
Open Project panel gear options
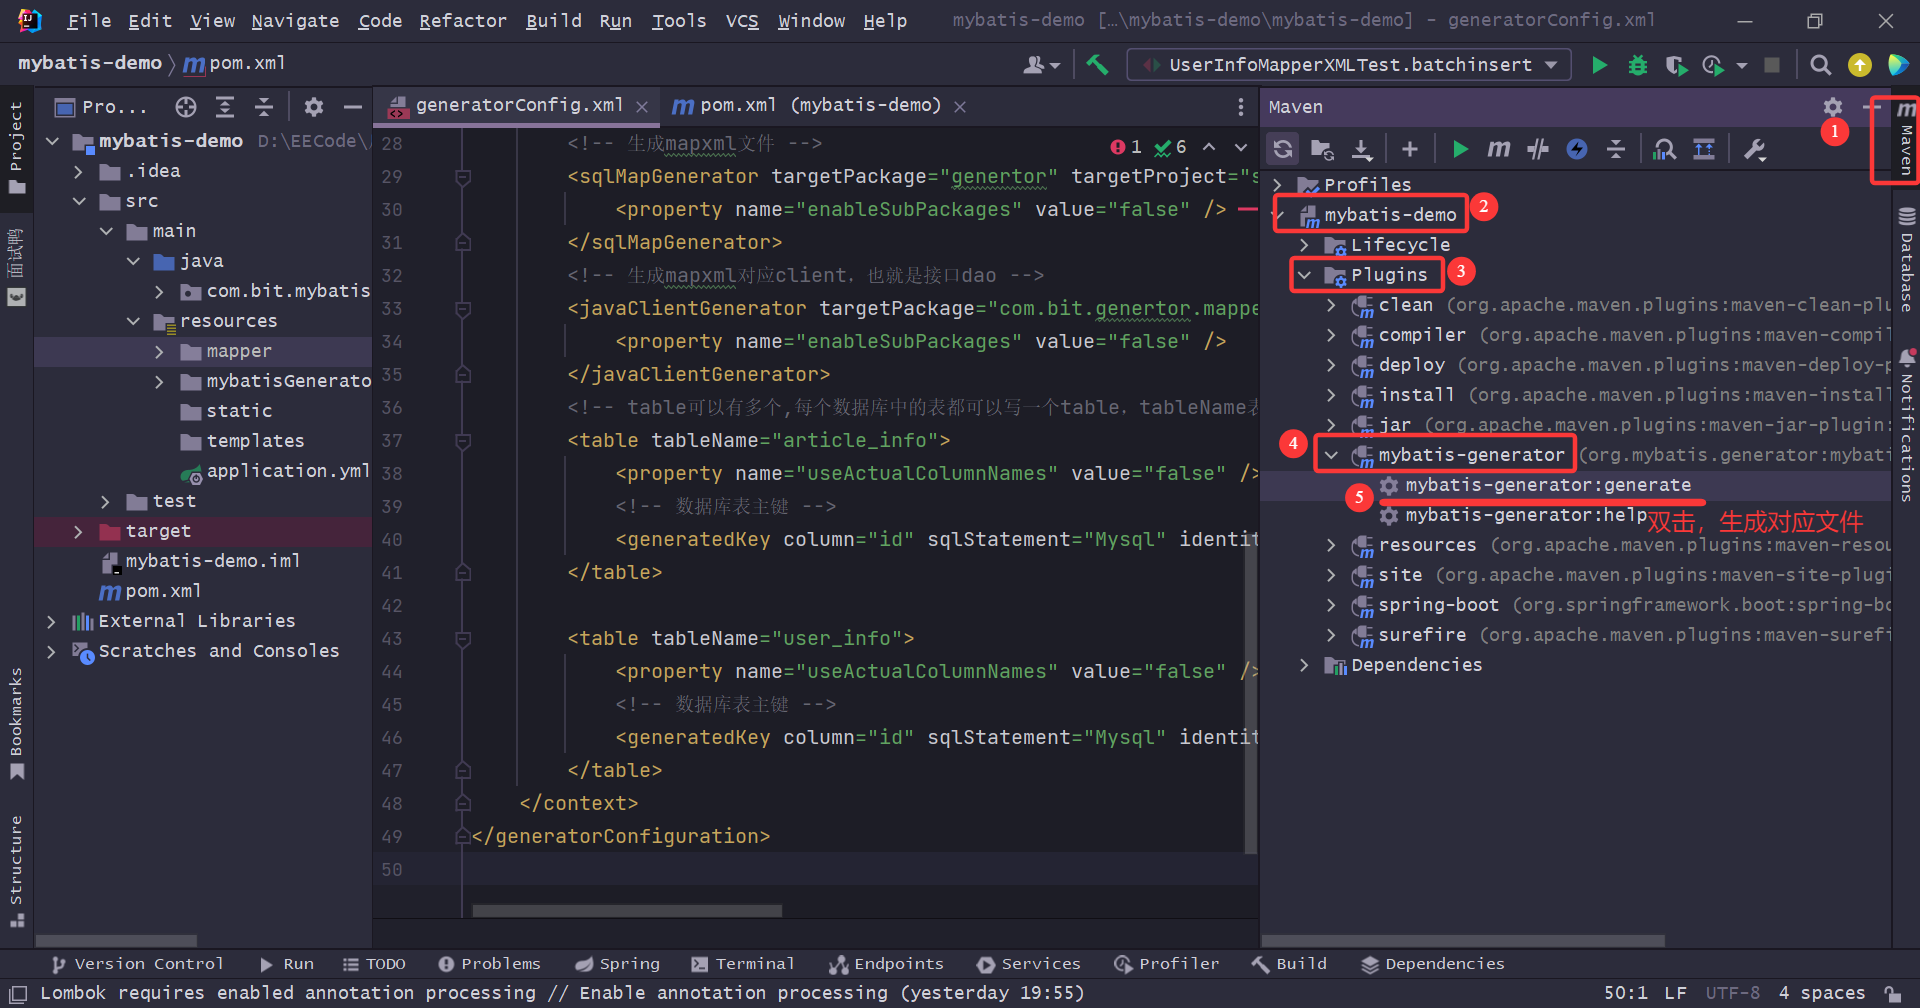point(314,107)
